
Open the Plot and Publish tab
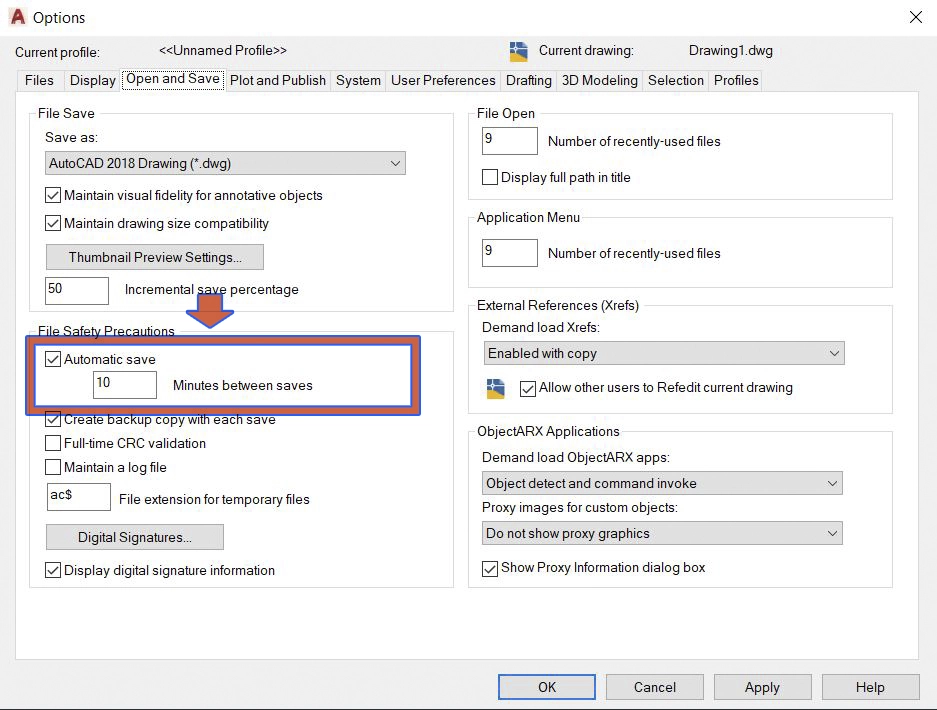coord(278,80)
